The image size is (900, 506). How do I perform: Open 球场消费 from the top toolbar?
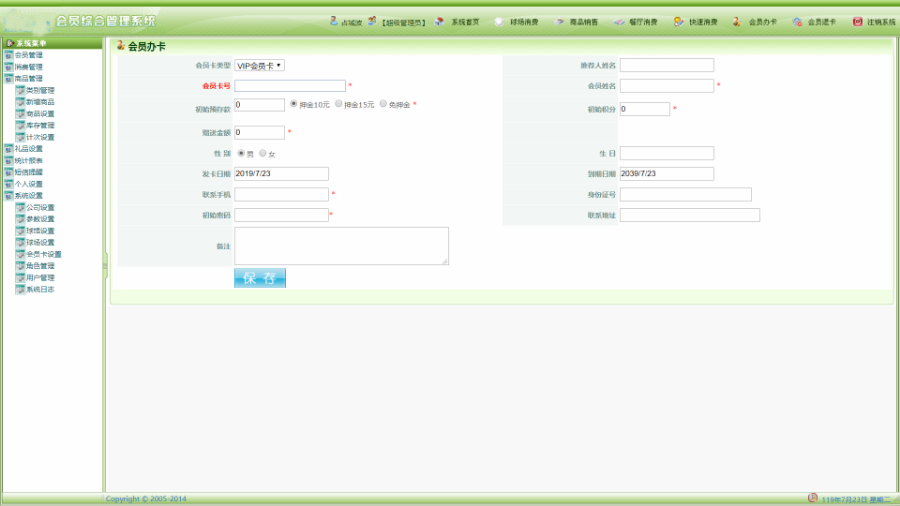500,21
